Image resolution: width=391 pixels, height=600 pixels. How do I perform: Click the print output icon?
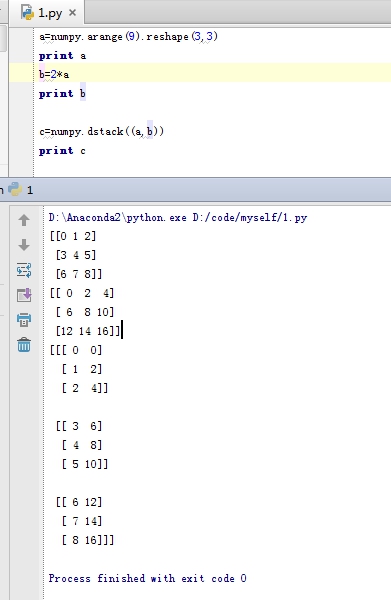[24, 320]
